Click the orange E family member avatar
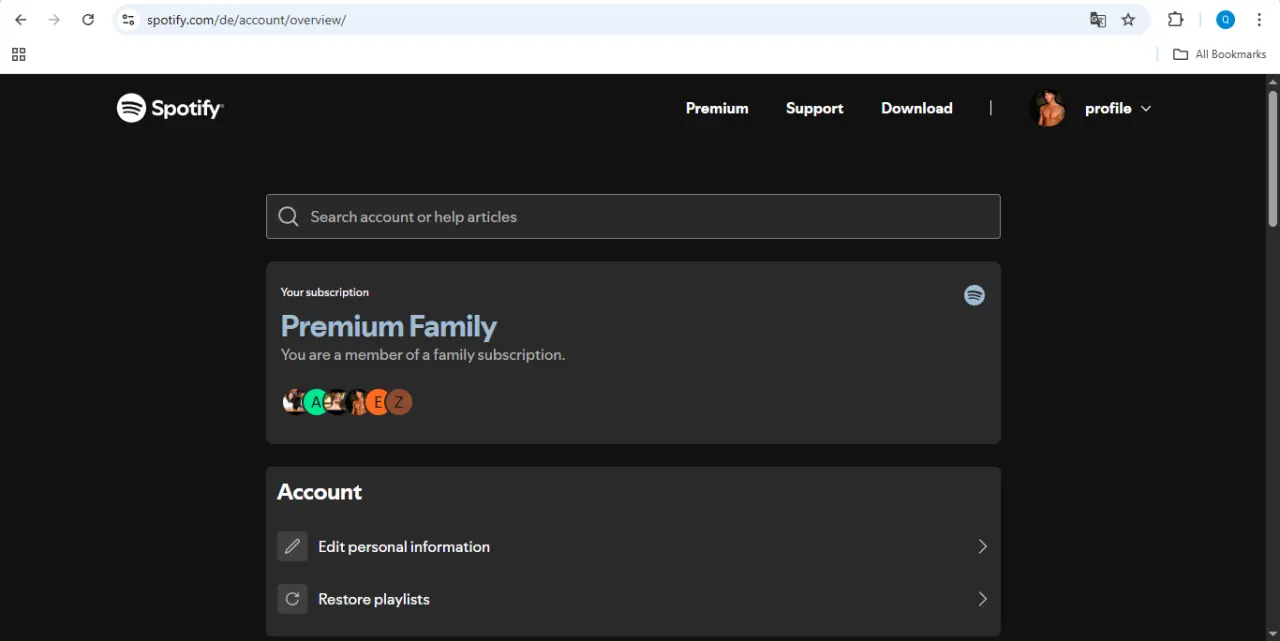Screen dimensions: 1280x641 coord(378,402)
